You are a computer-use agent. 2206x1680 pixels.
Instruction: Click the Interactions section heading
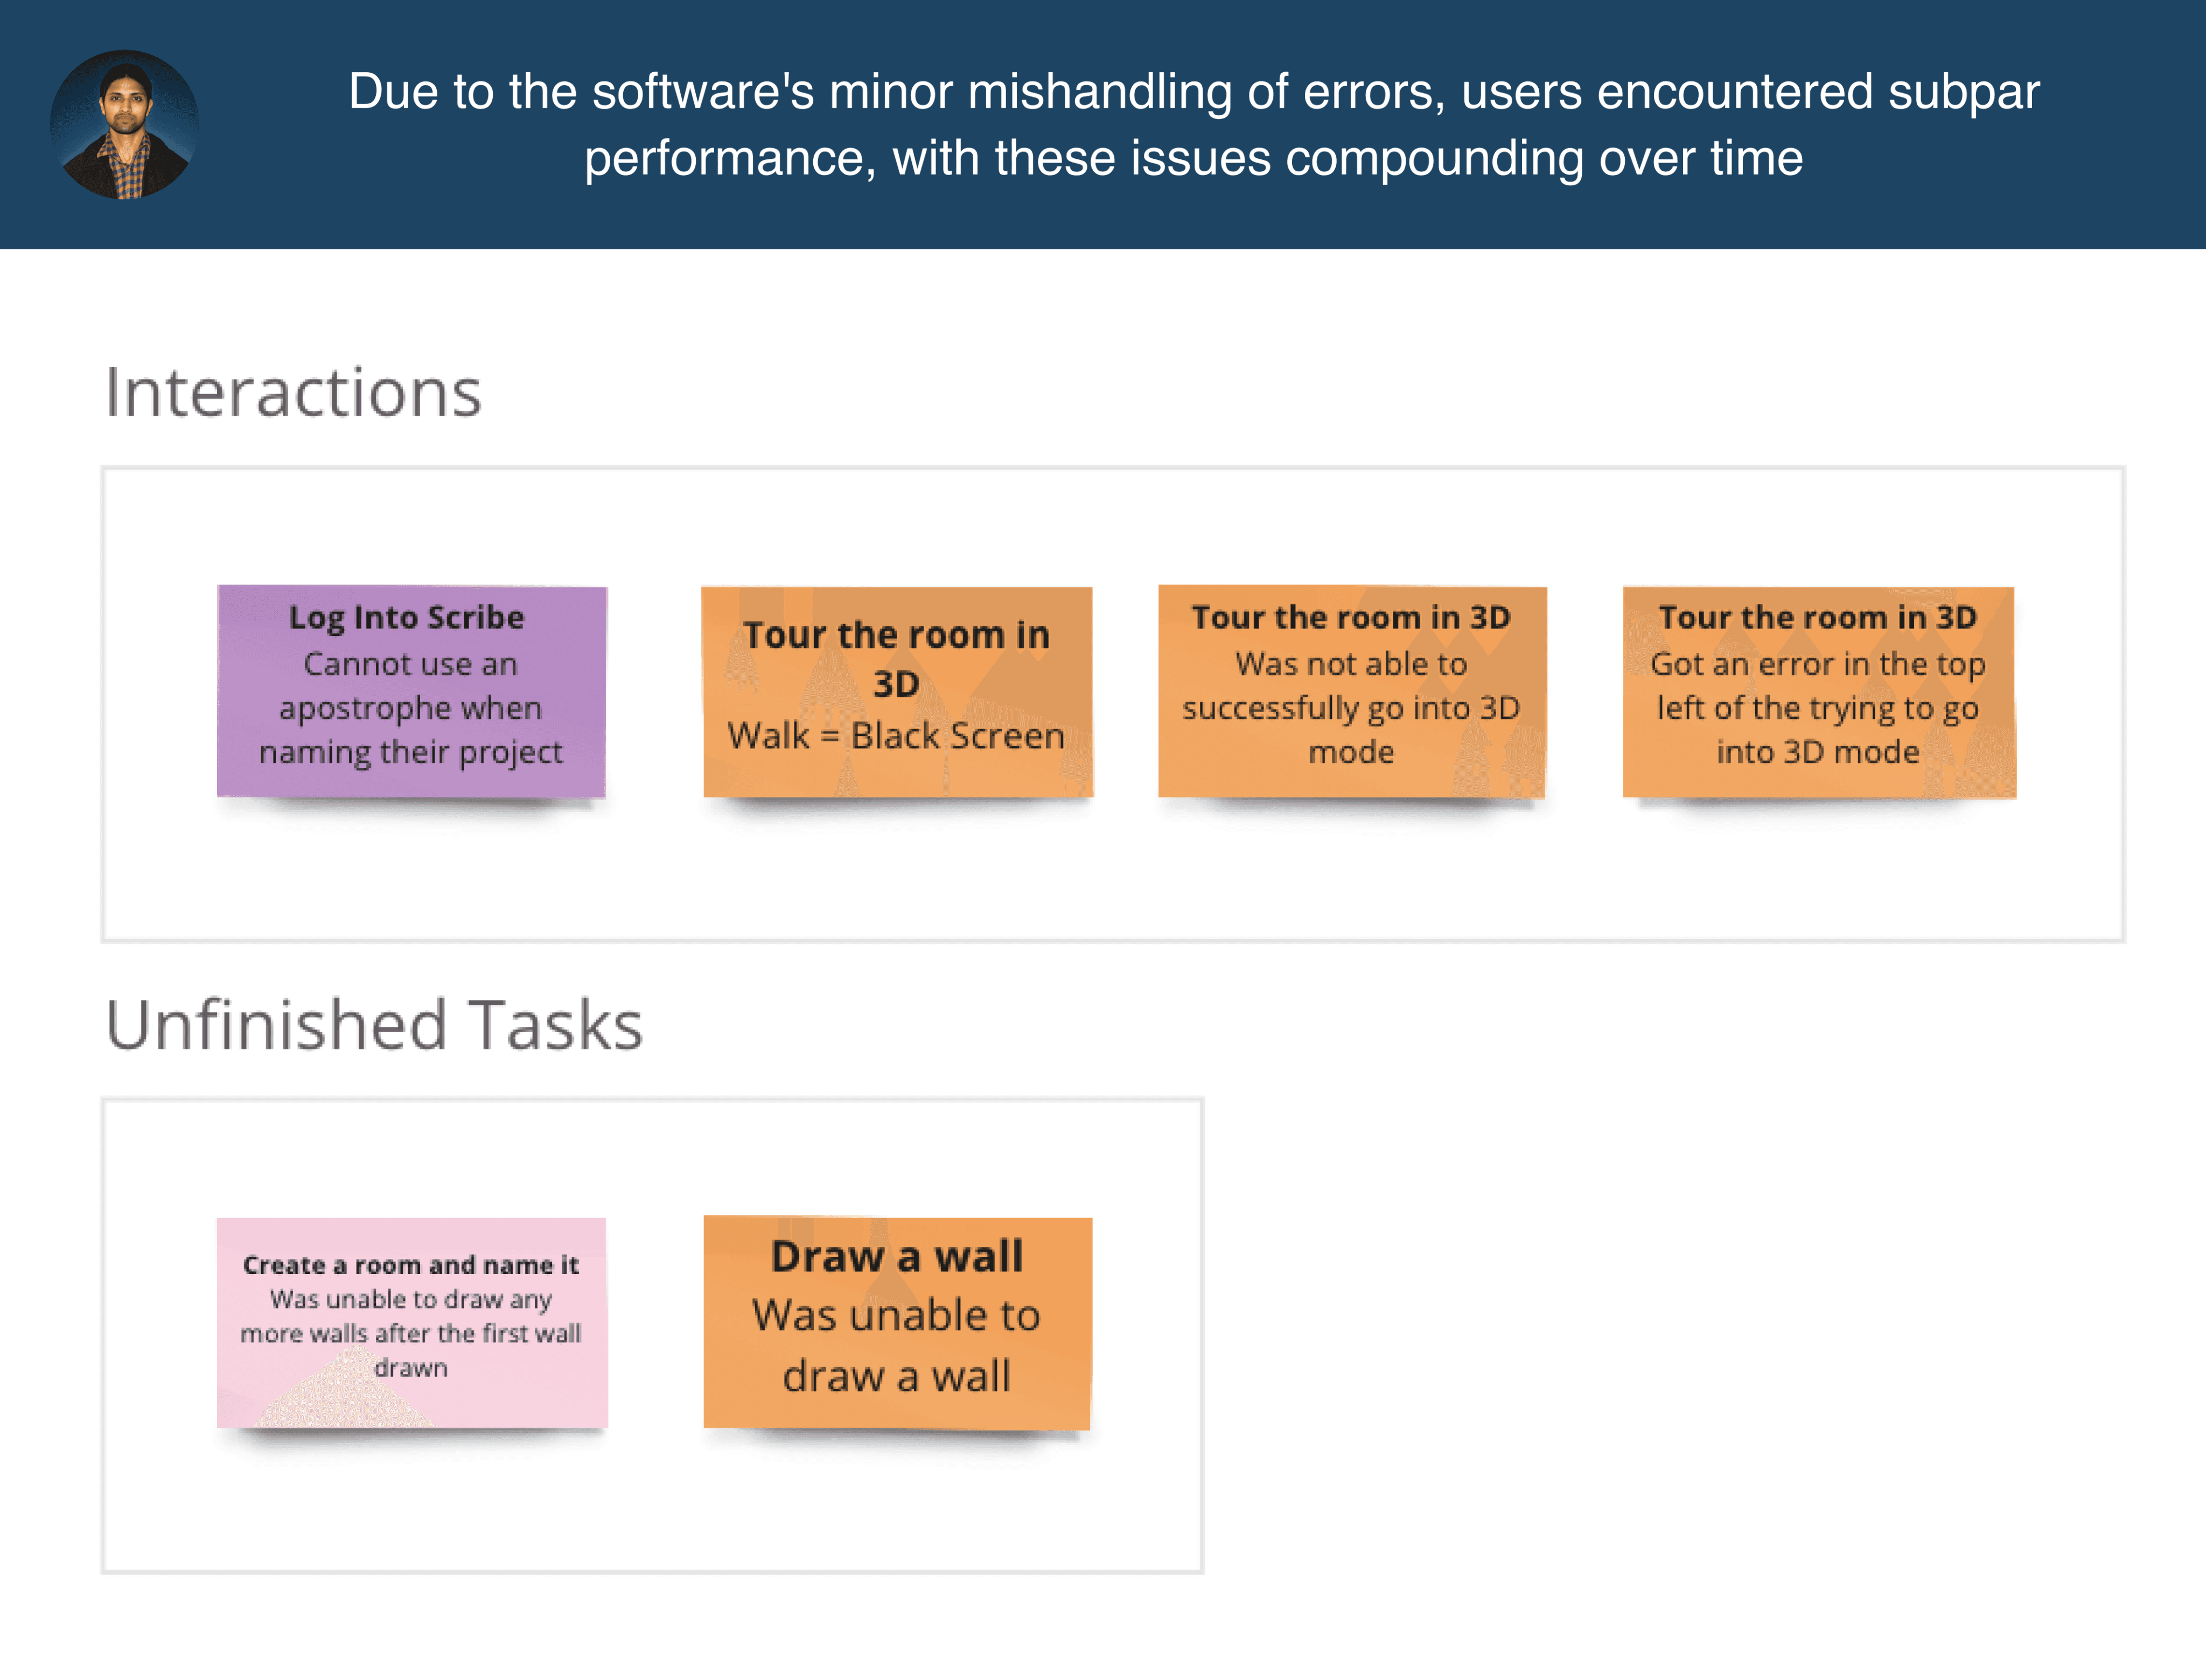click(293, 392)
